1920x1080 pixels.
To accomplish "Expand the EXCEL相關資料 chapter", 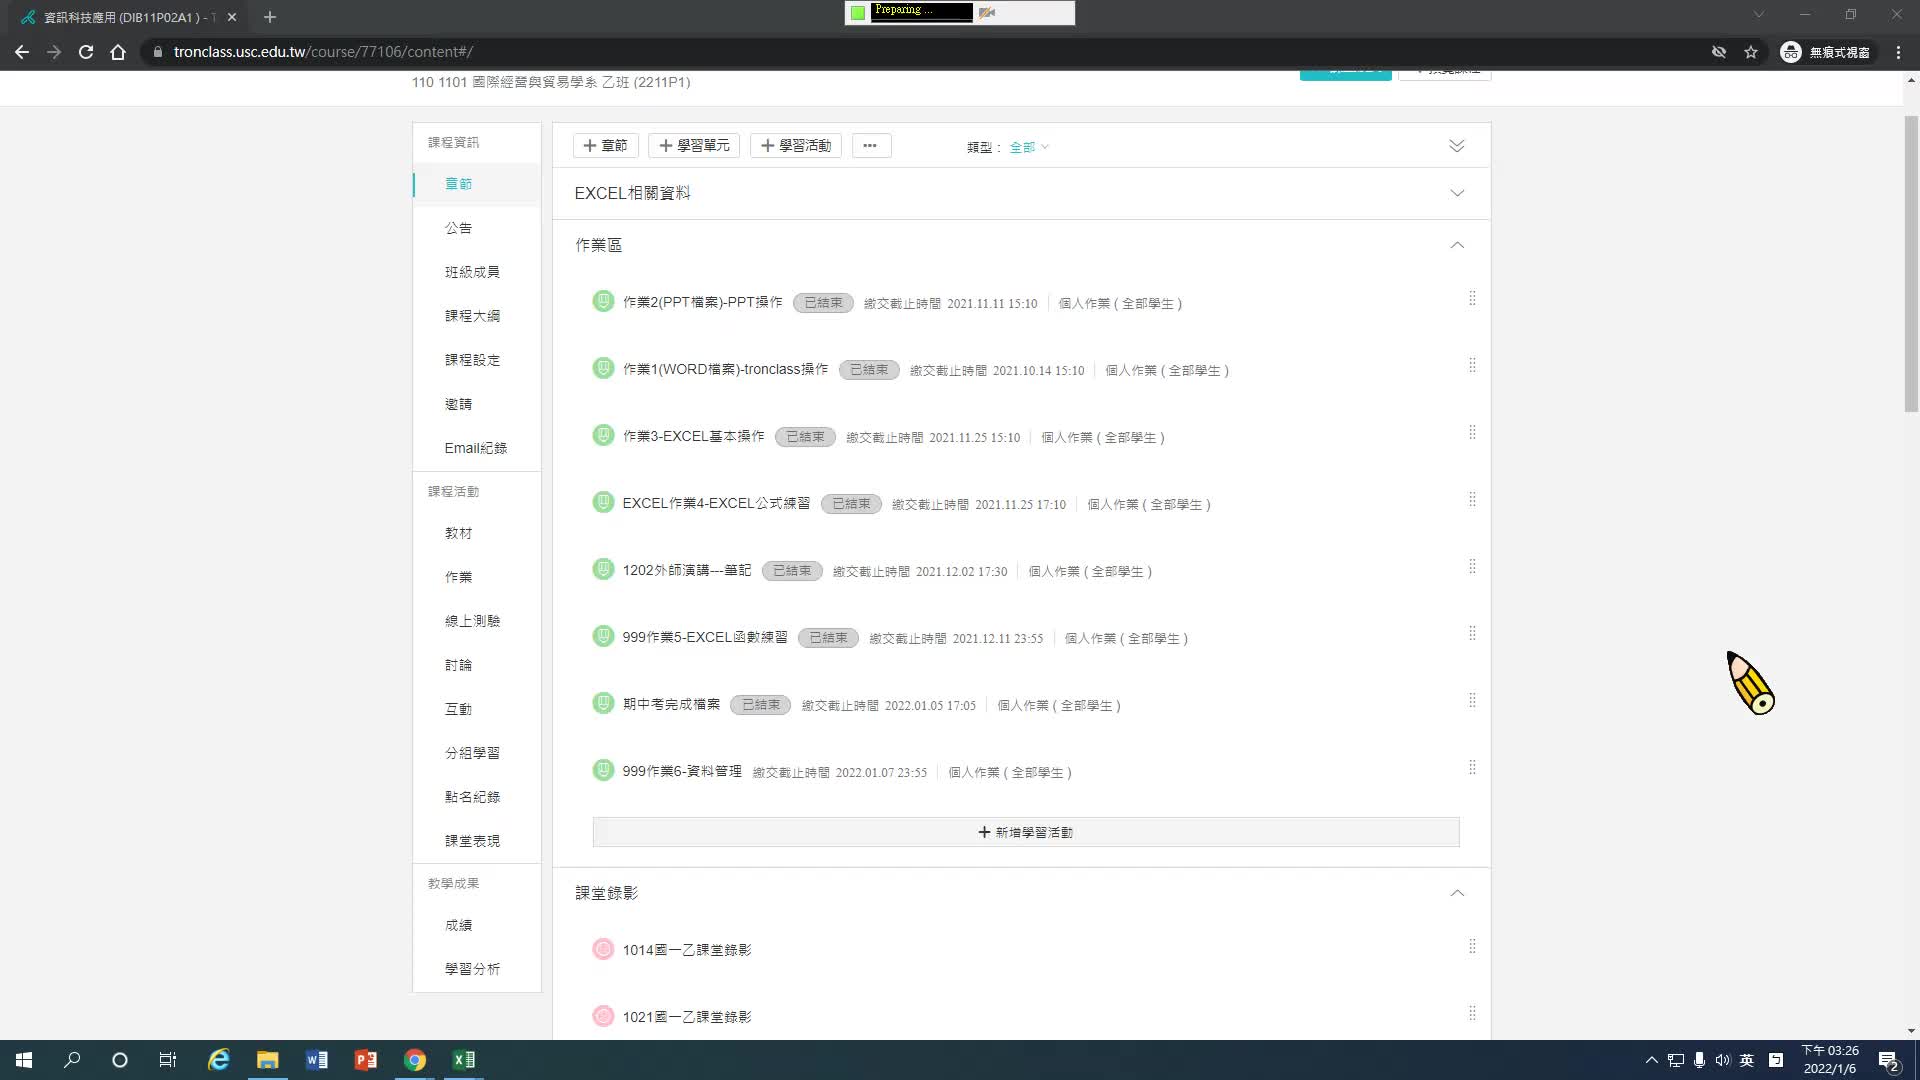I will (x=1456, y=193).
